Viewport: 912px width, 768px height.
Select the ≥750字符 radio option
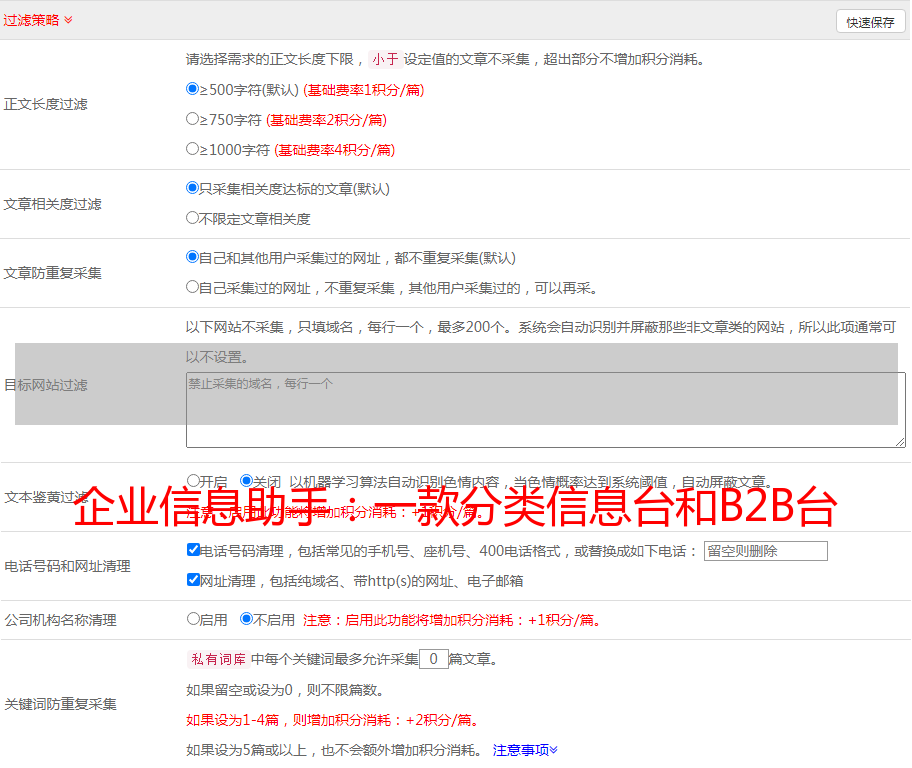click(193, 119)
